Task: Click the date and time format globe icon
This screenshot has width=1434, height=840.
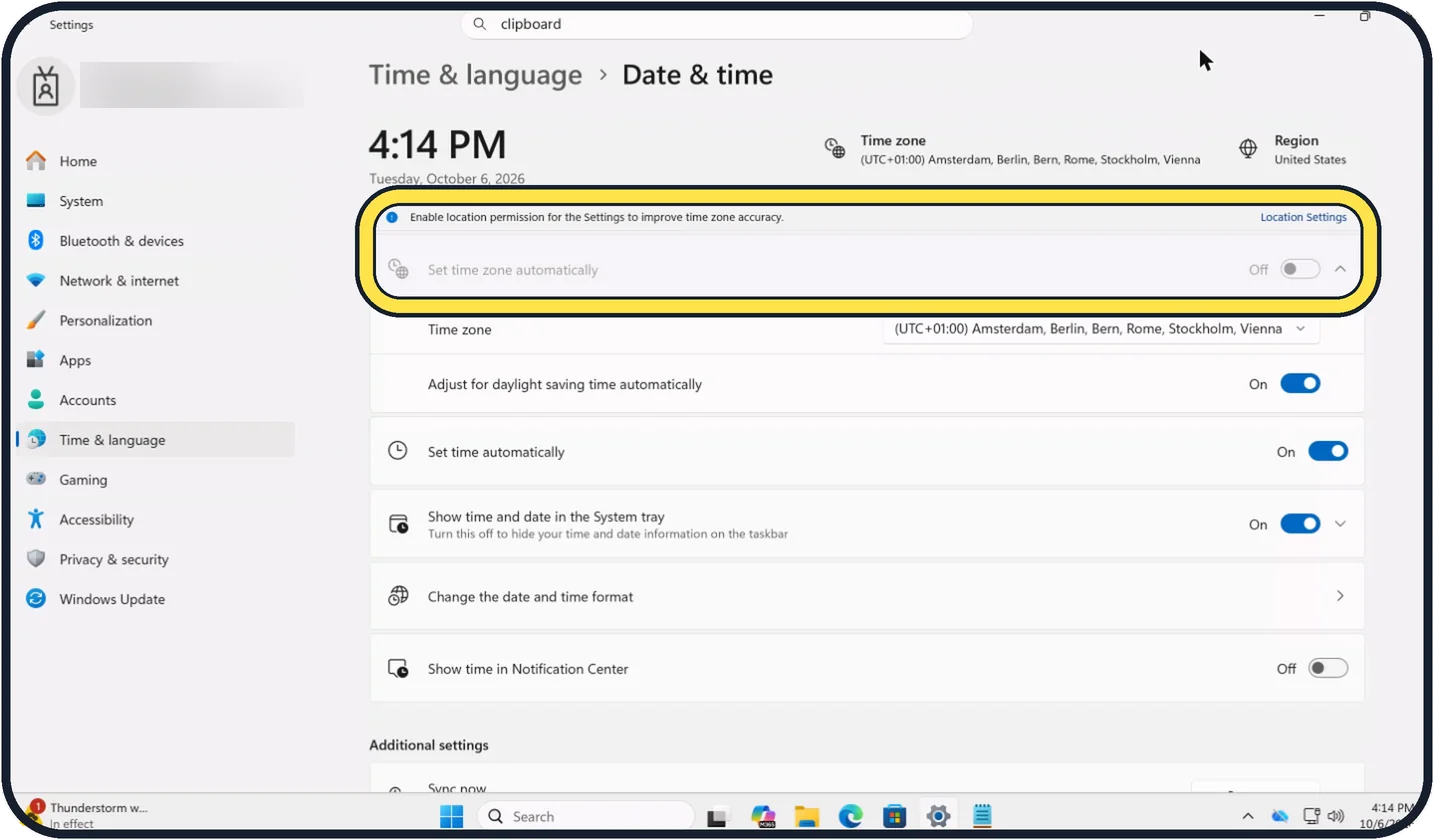Action: click(398, 596)
